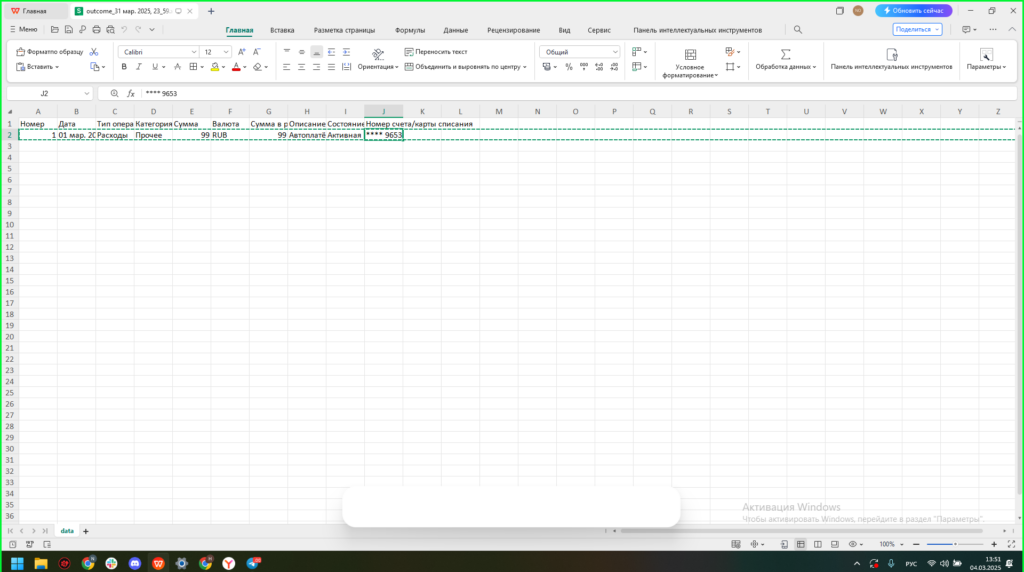Toggle reading mode eye icon
The image size is (1024, 572).
click(853, 544)
